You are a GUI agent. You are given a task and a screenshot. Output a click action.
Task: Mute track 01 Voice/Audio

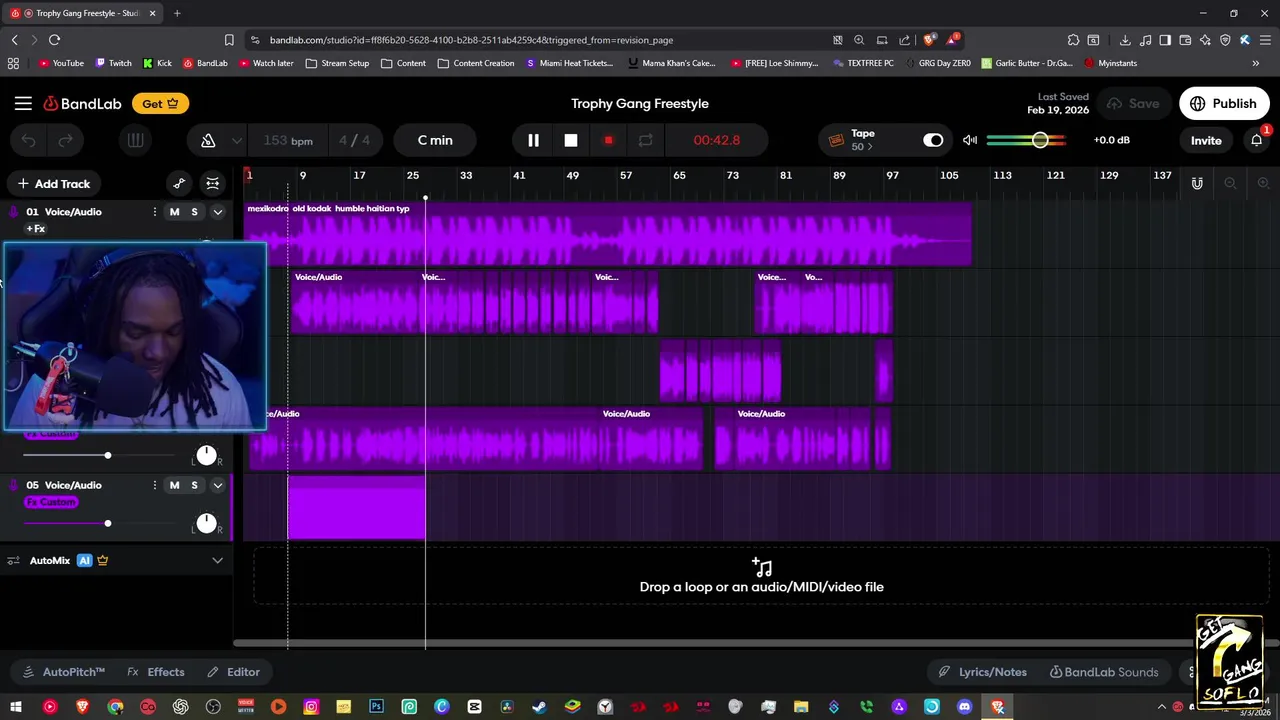(174, 212)
